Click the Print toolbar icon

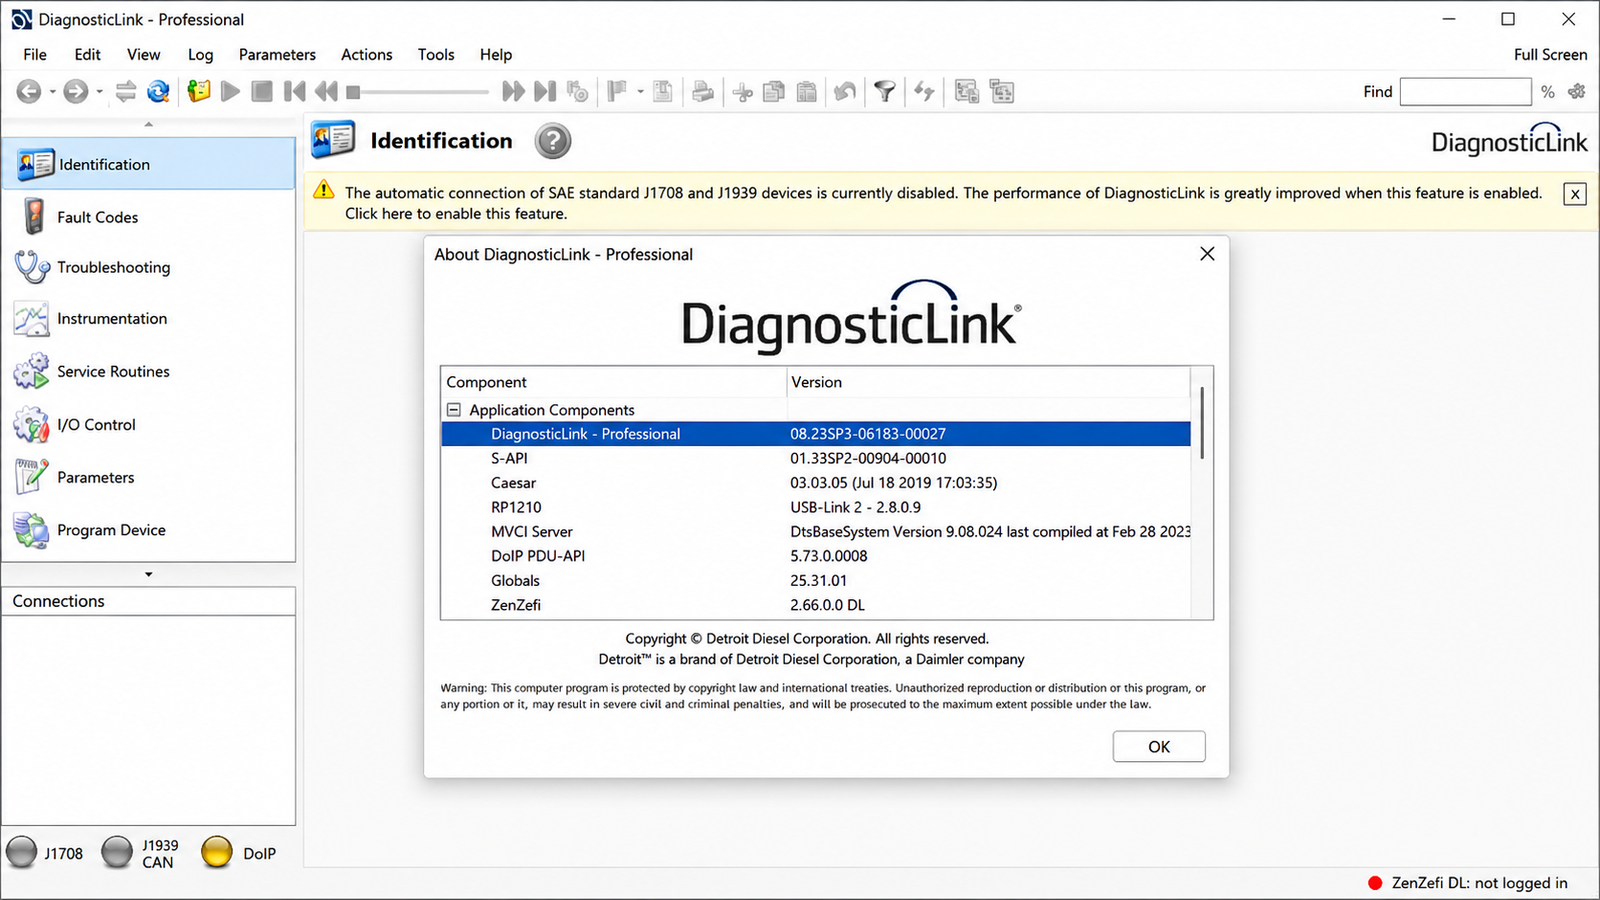pos(703,92)
